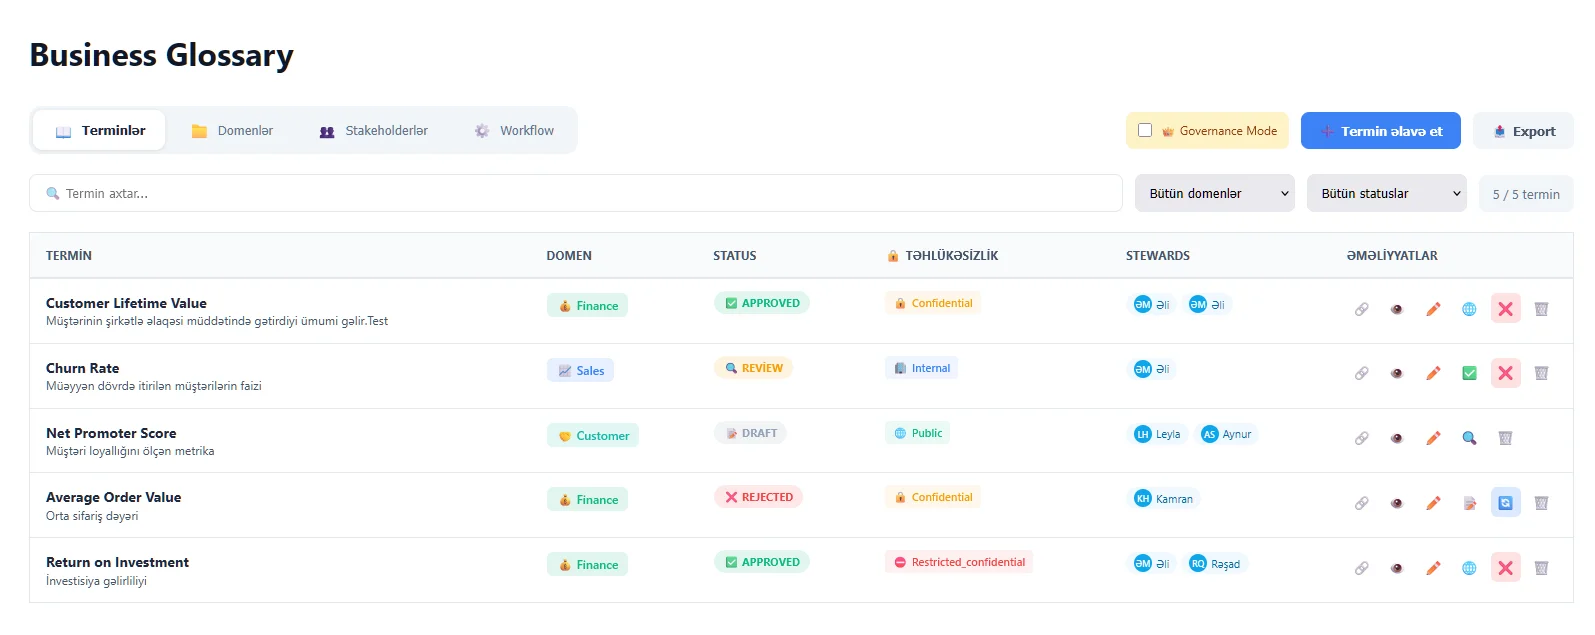The image size is (1595, 635).
Task: Edit Return on Investment with pencil icon
Action: click(x=1433, y=568)
